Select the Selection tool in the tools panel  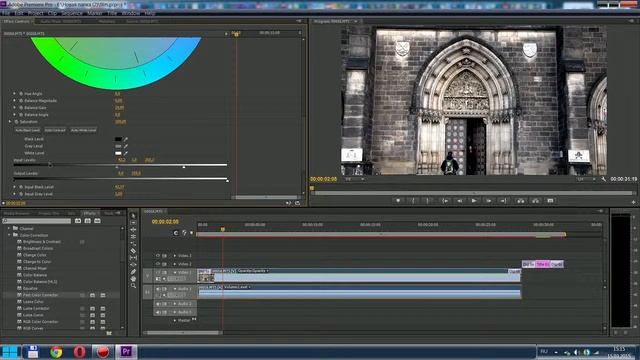pyautogui.click(x=133, y=216)
